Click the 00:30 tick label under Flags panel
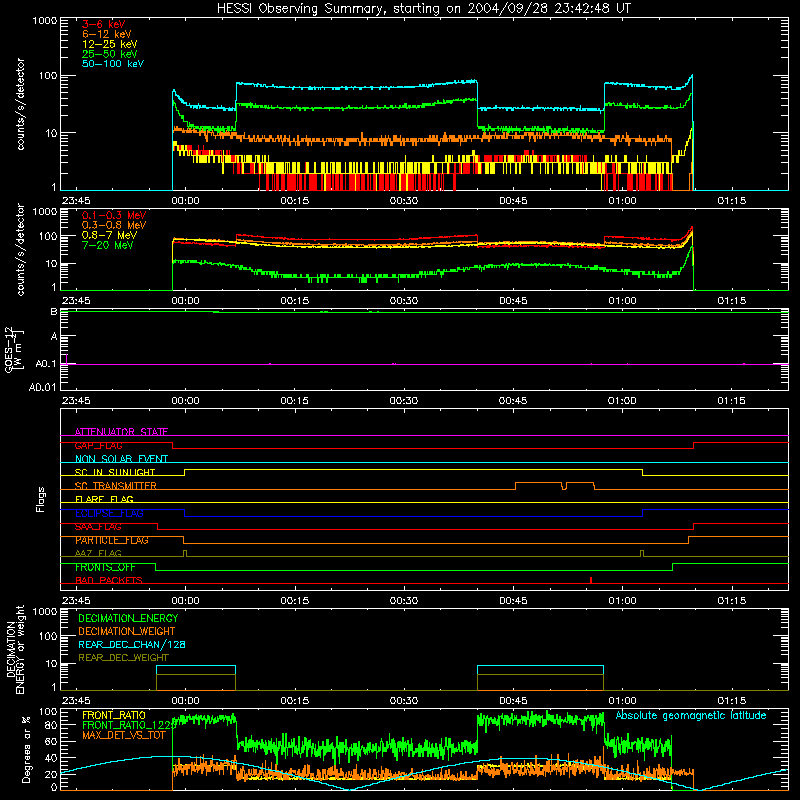Image resolution: width=800 pixels, height=800 pixels. coord(404,601)
